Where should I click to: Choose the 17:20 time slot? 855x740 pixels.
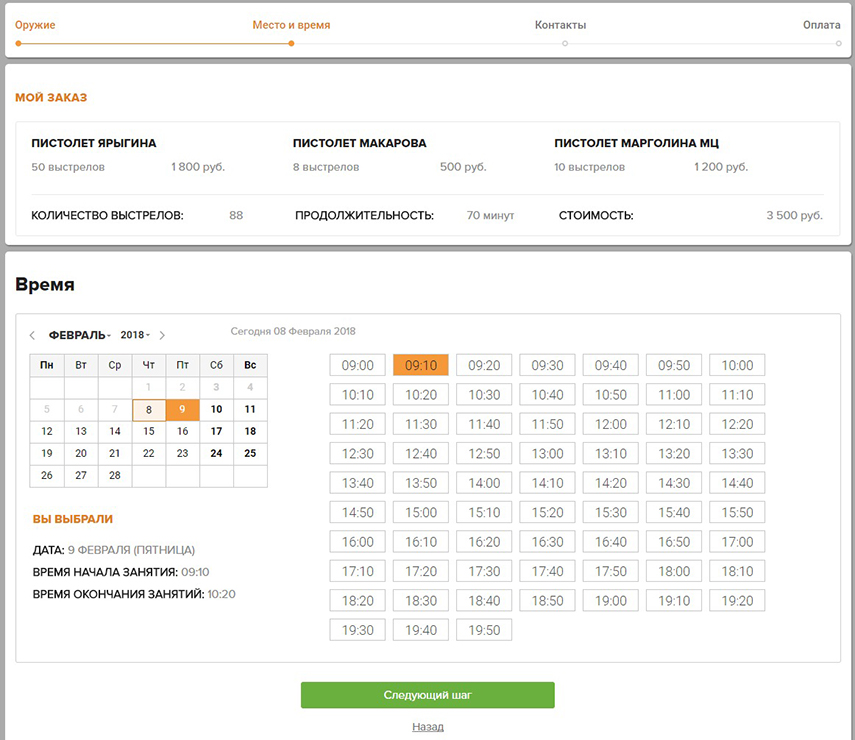coord(421,571)
